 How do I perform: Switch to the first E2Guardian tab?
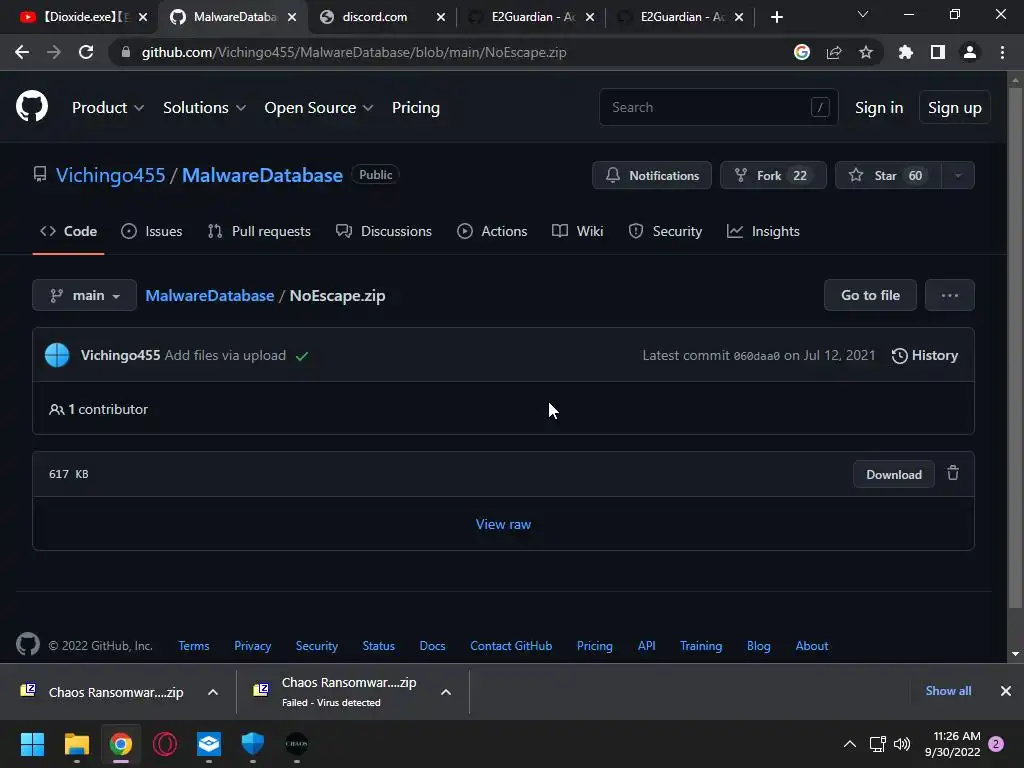pyautogui.click(x=534, y=17)
